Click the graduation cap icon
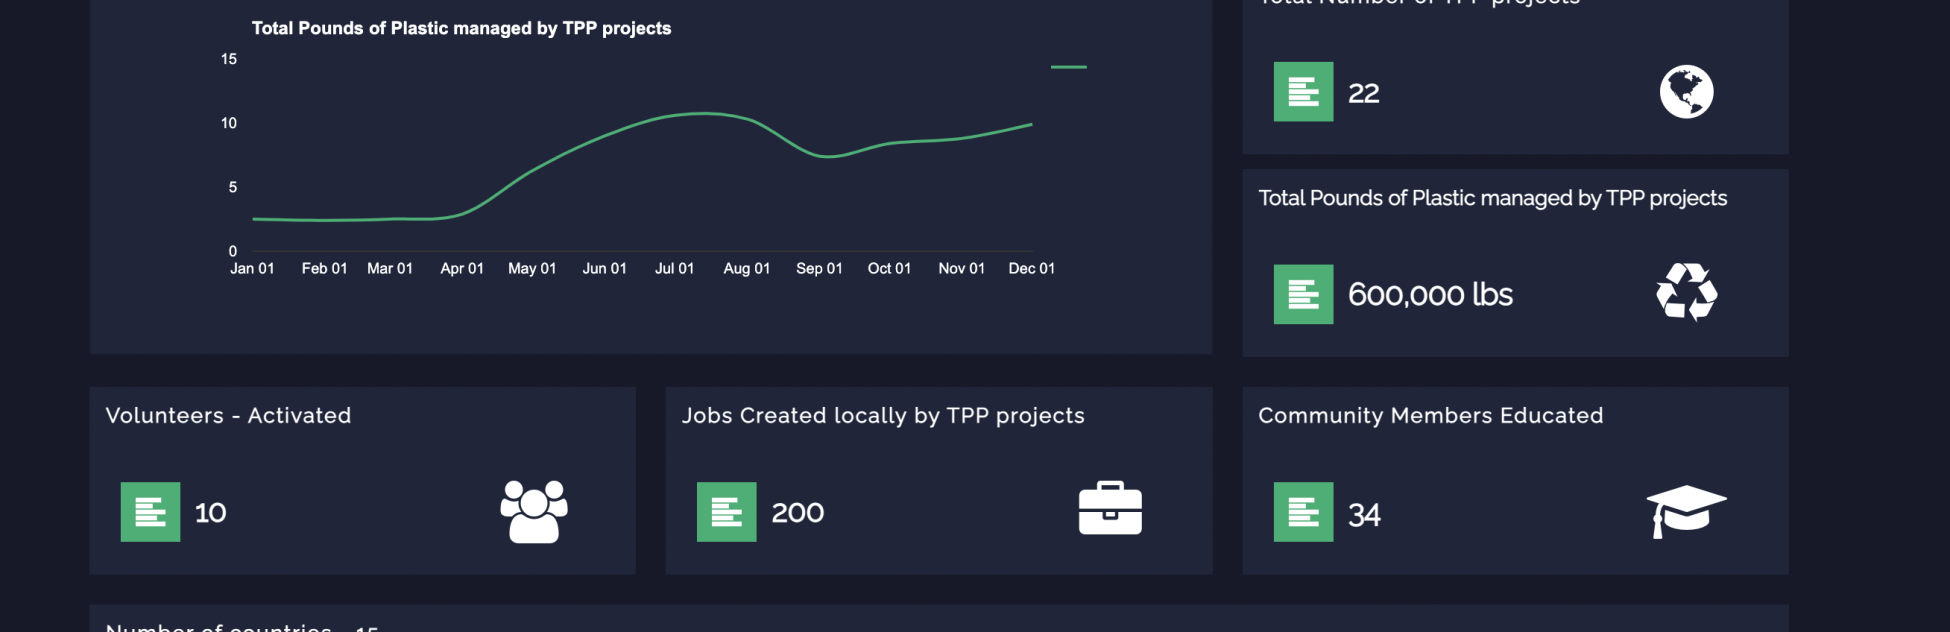This screenshot has width=1950, height=632. click(1686, 510)
